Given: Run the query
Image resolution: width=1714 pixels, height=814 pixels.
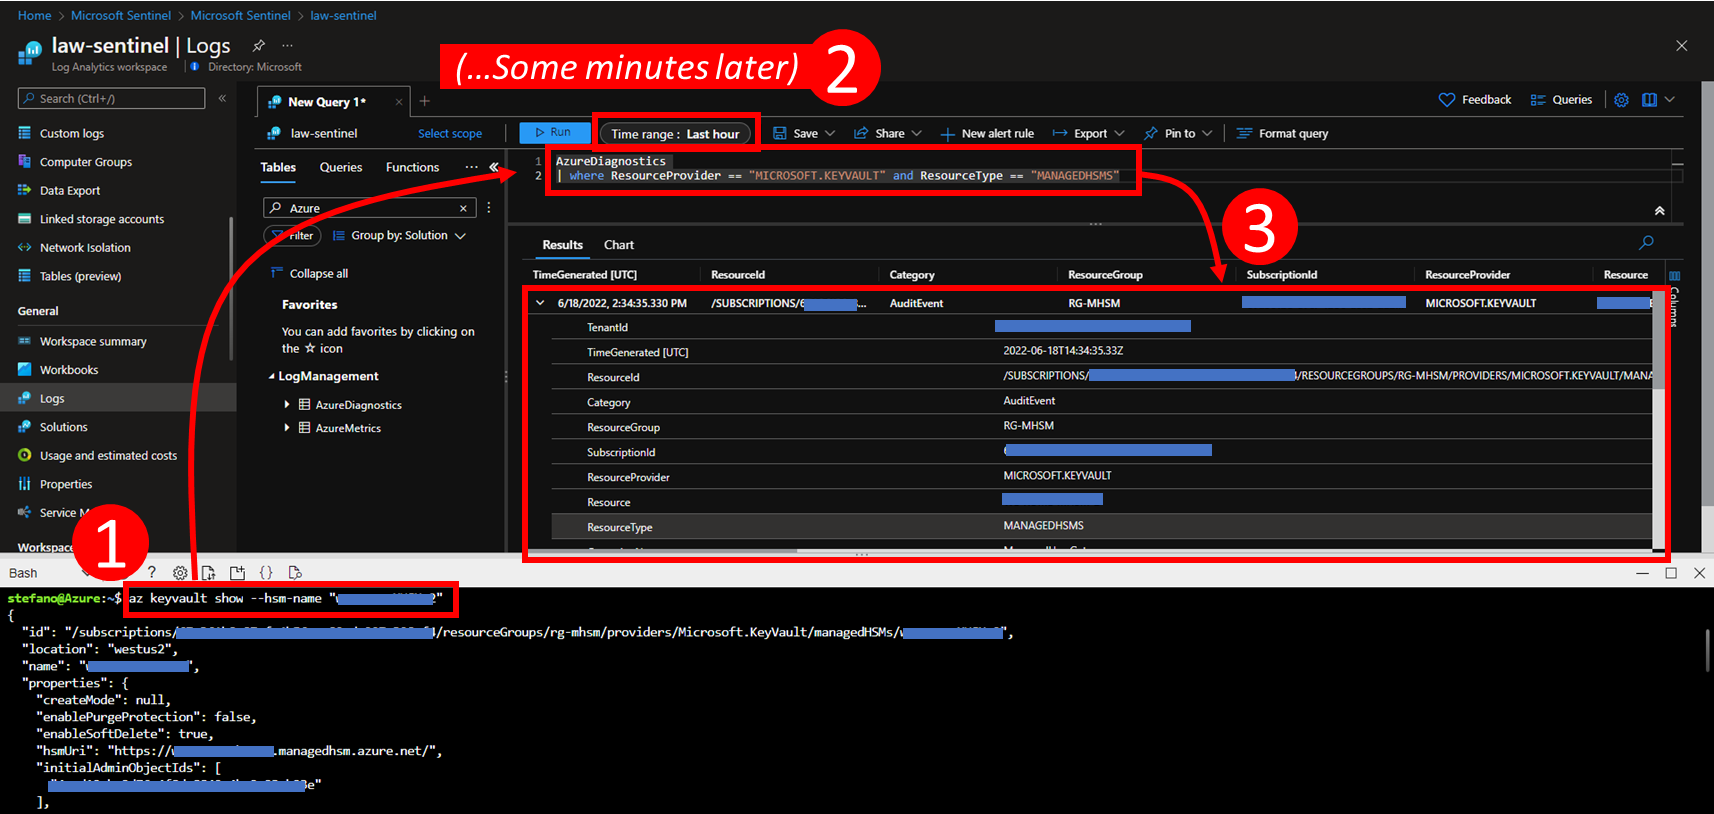Looking at the screenshot, I should 553,133.
